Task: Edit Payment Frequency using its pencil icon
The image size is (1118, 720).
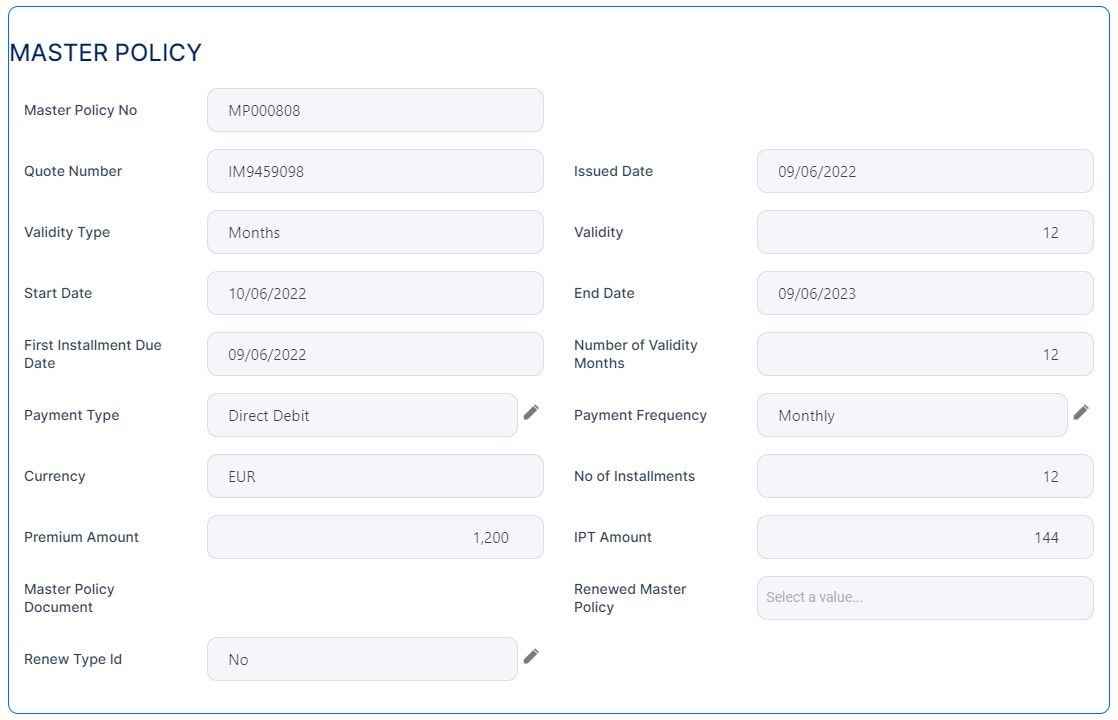Action: [1081, 412]
